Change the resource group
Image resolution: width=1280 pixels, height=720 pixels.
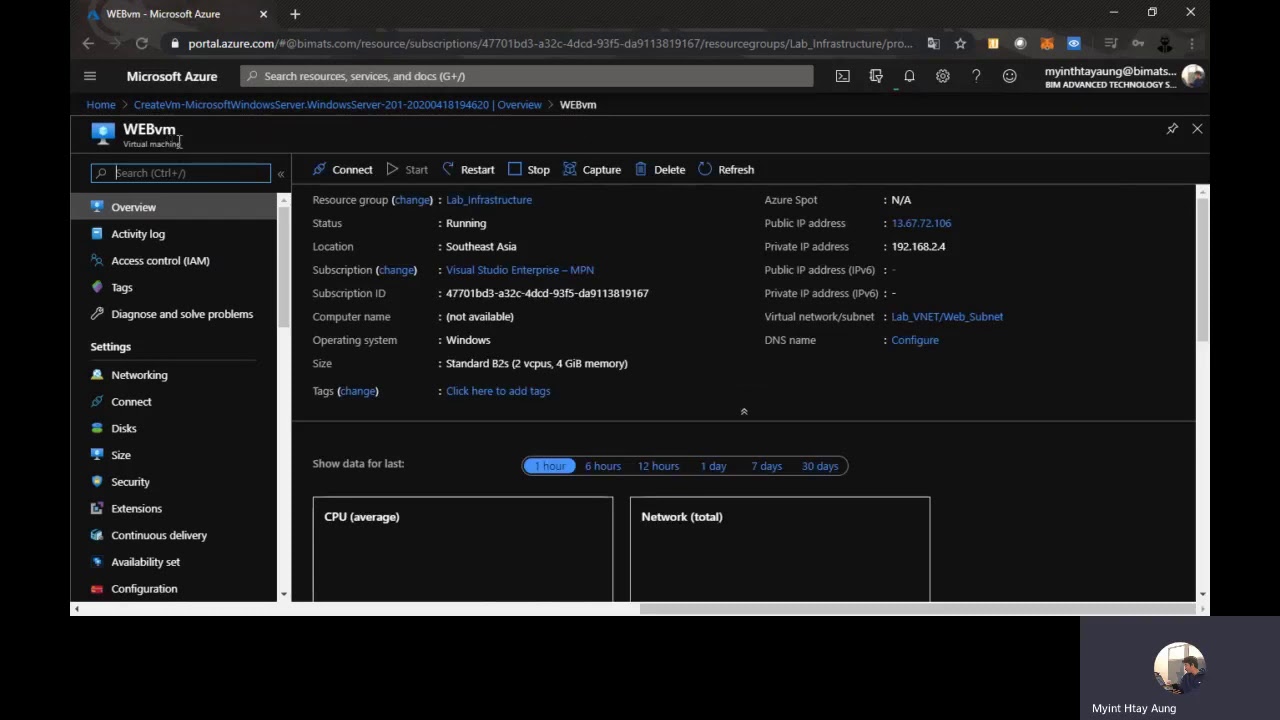tap(412, 200)
